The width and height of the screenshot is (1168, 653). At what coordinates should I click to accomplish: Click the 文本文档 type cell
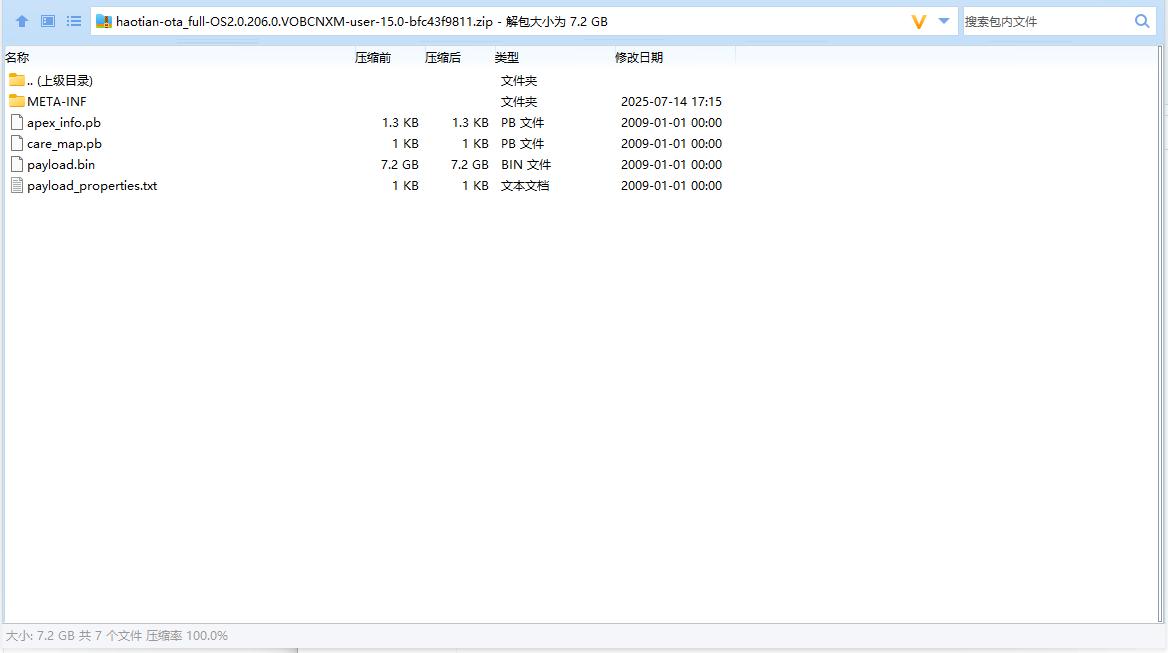[524, 185]
